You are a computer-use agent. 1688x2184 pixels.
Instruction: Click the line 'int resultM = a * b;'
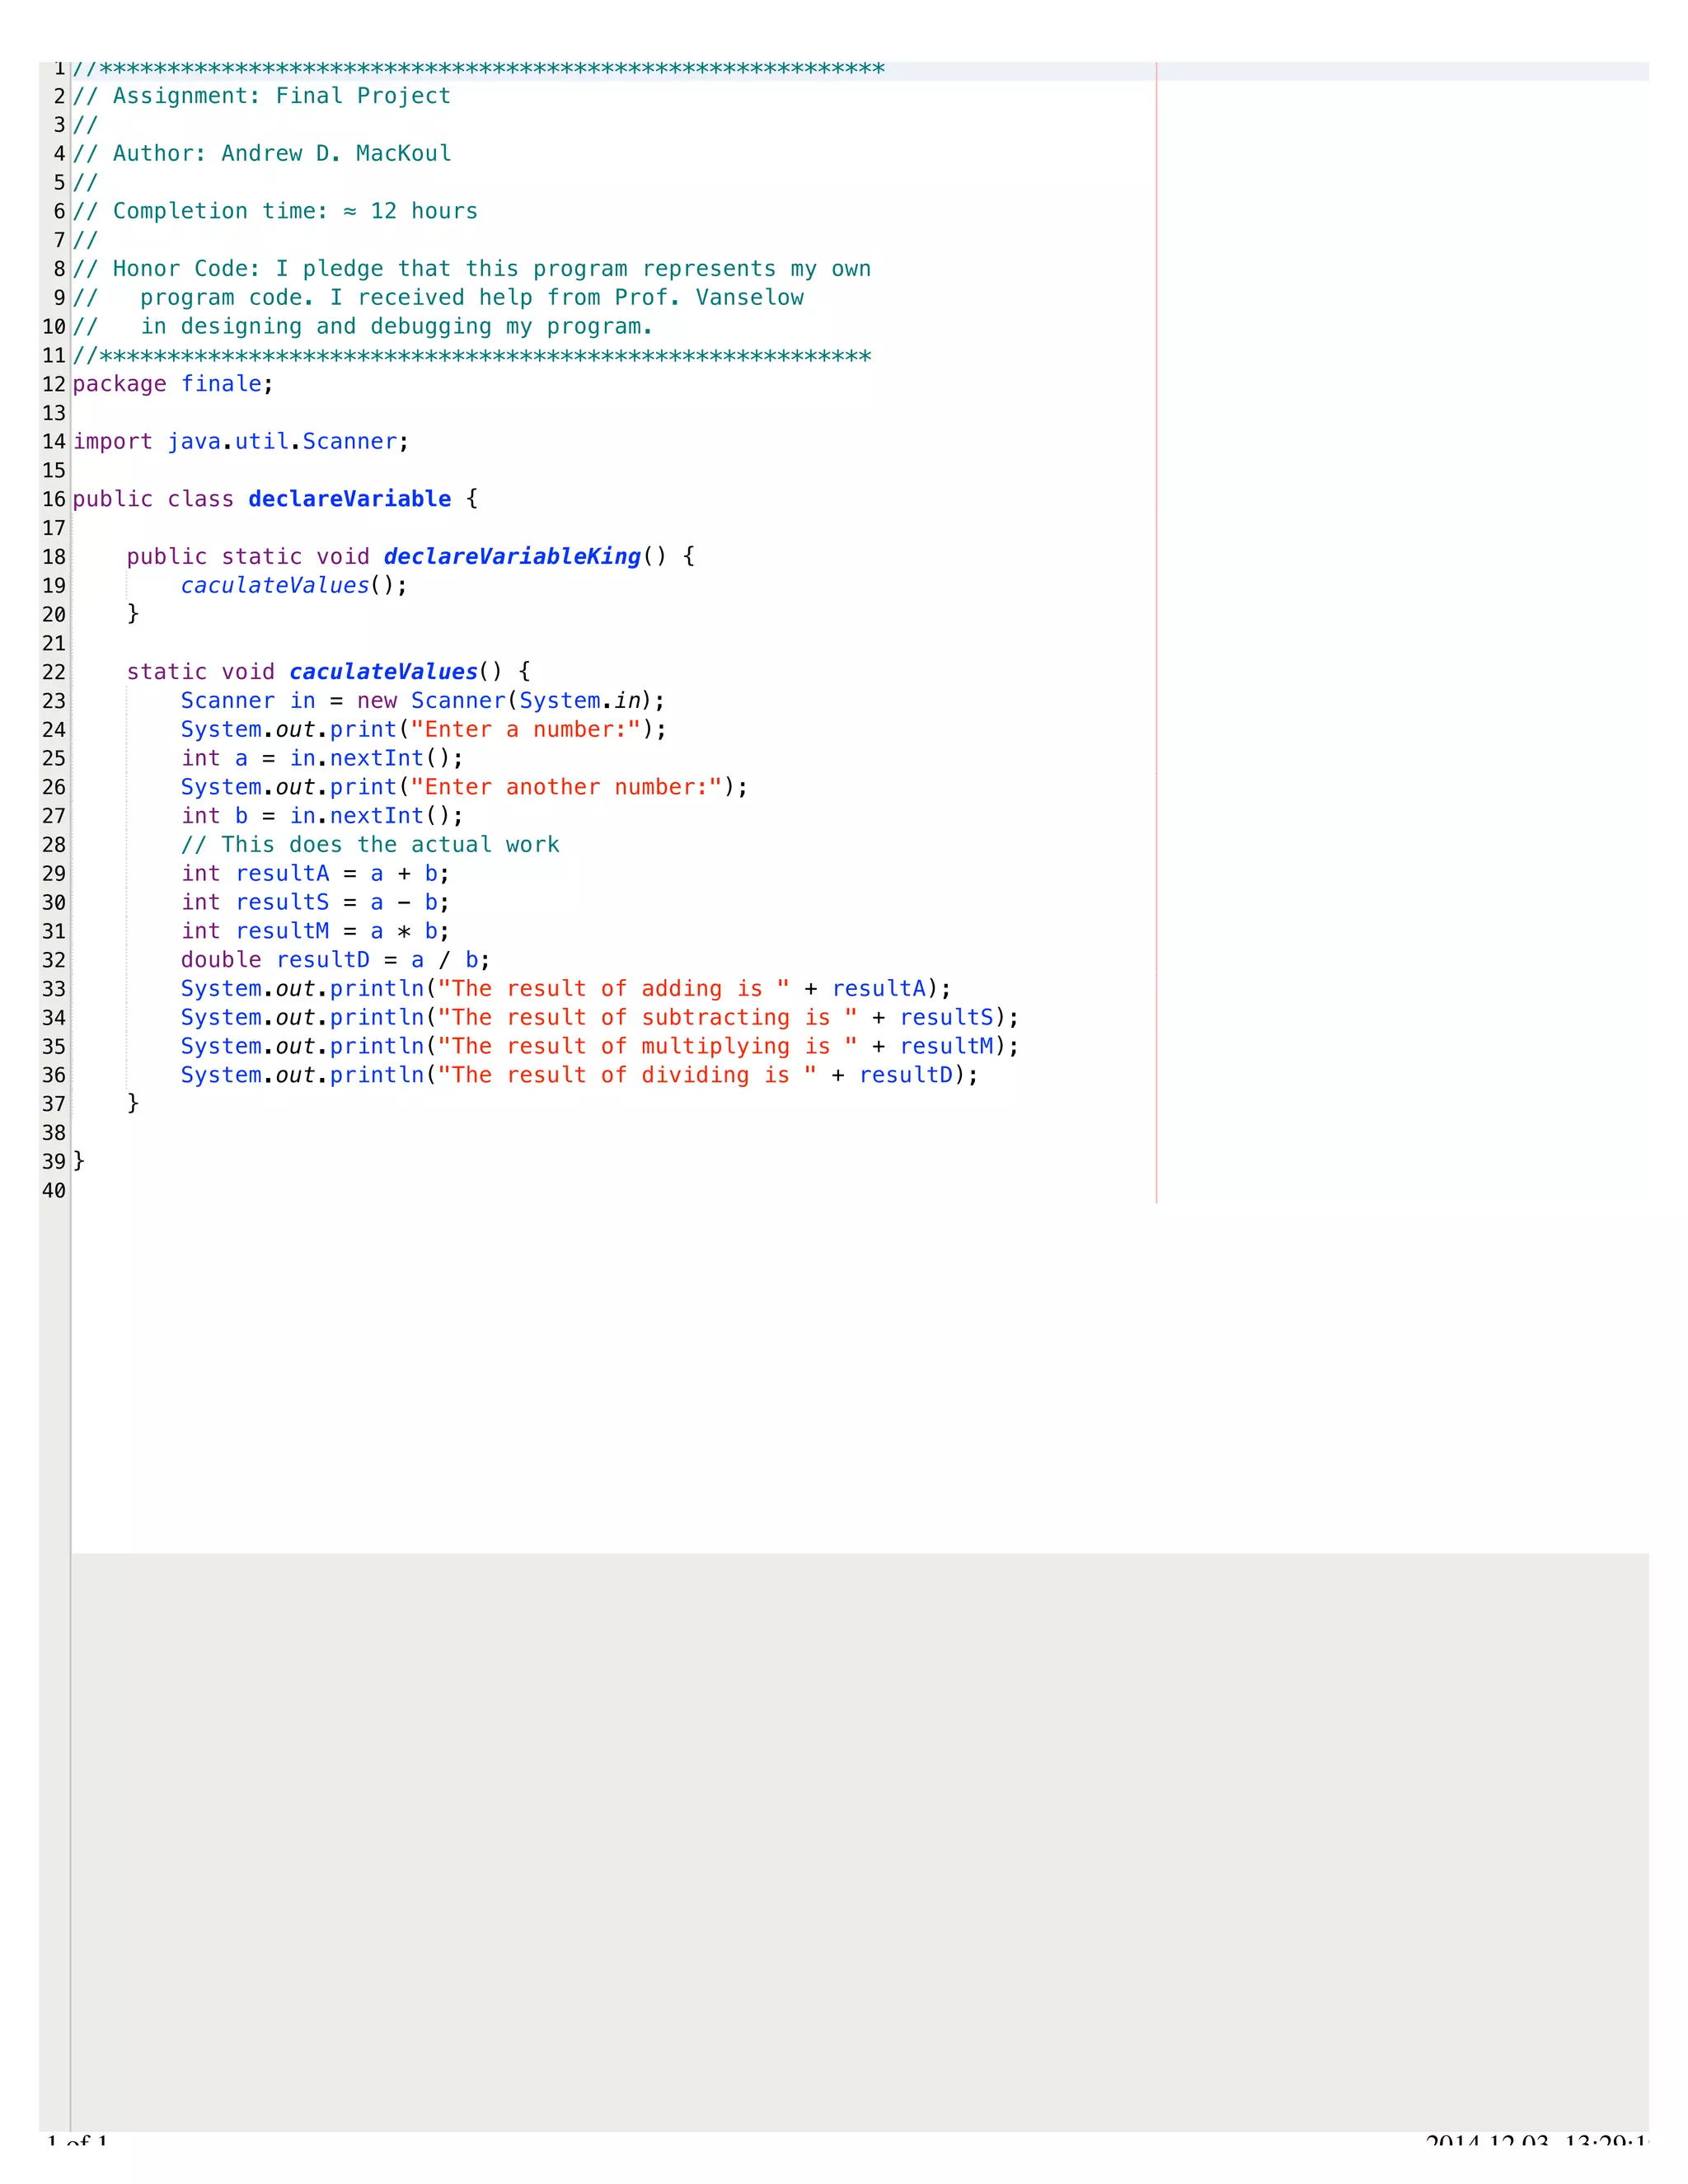pos(315,932)
